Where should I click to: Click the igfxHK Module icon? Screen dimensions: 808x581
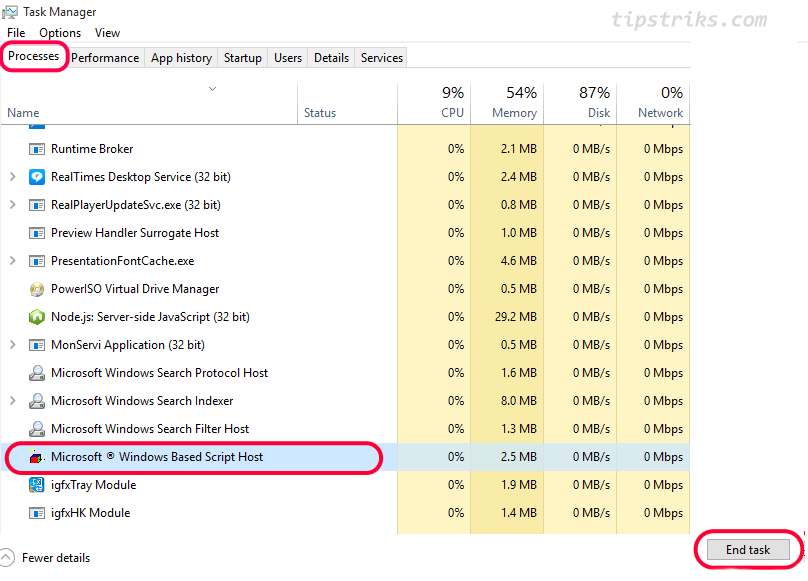pyautogui.click(x=37, y=513)
